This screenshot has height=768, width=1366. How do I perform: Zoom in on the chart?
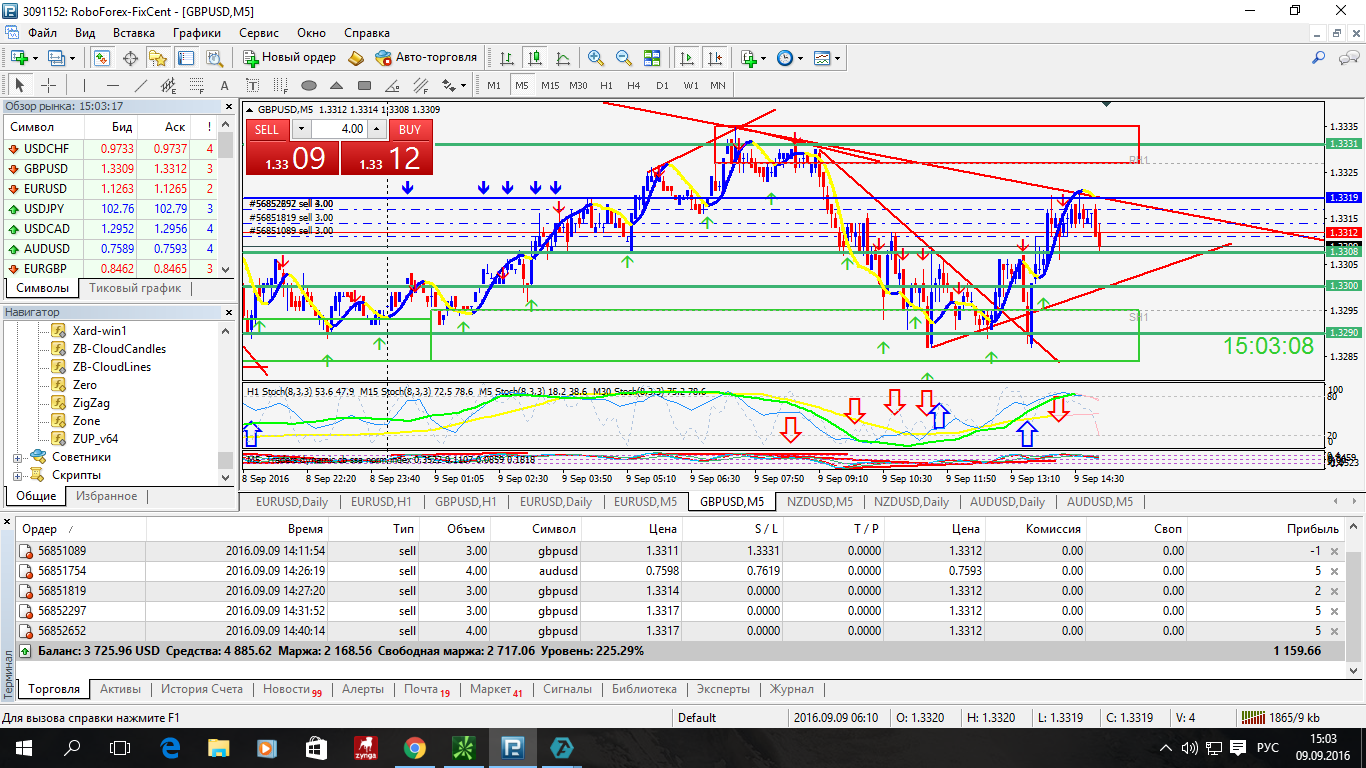pyautogui.click(x=596, y=58)
